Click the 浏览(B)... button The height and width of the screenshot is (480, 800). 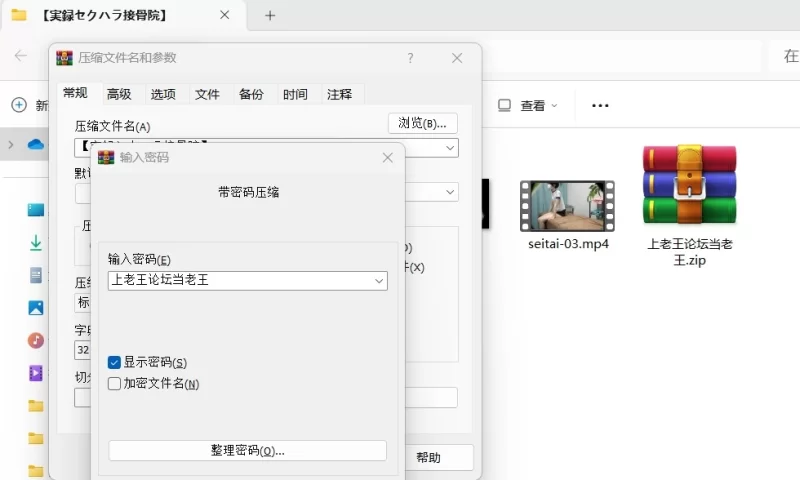(x=422, y=123)
